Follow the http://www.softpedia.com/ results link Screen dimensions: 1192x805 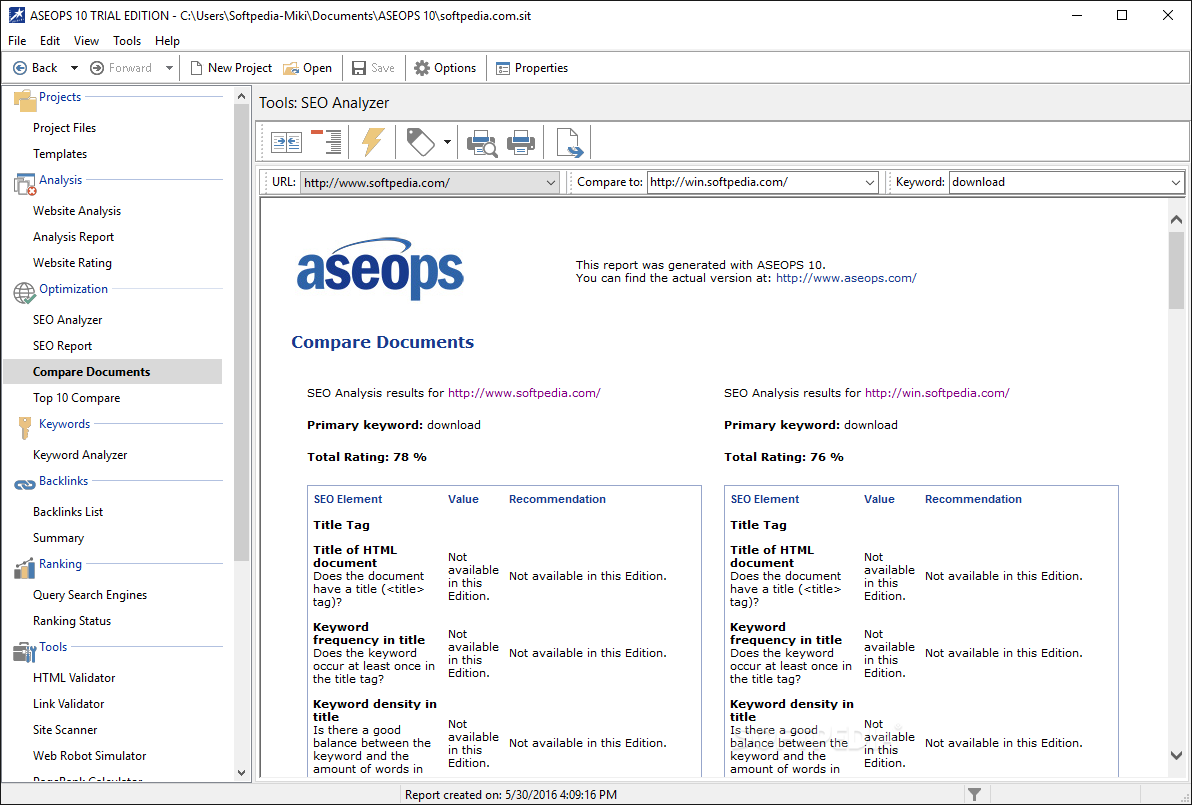coord(524,393)
